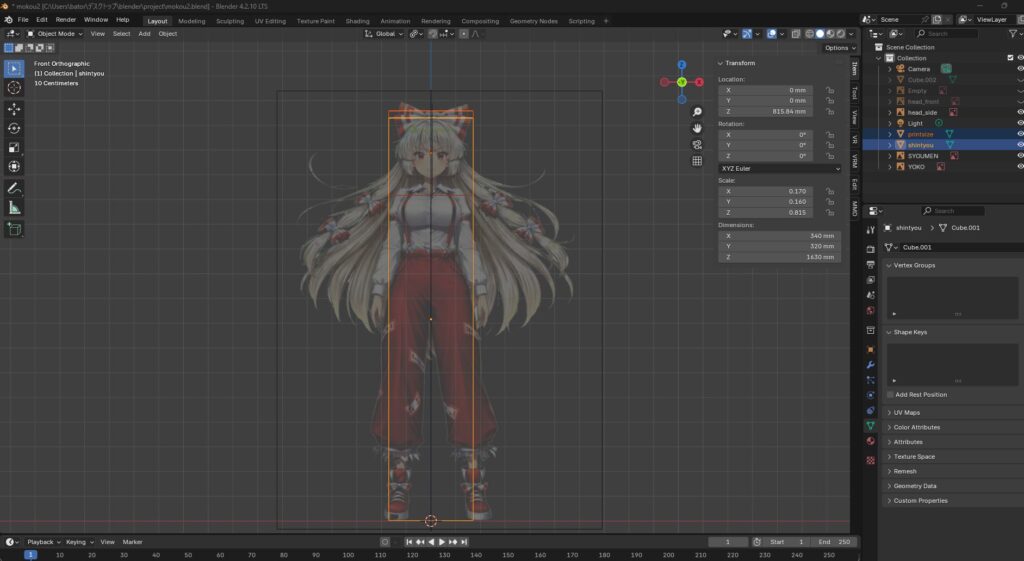Viewport: 1024px width, 561px height.
Task: Hide the shintyou object with eye icon
Action: point(1021,144)
